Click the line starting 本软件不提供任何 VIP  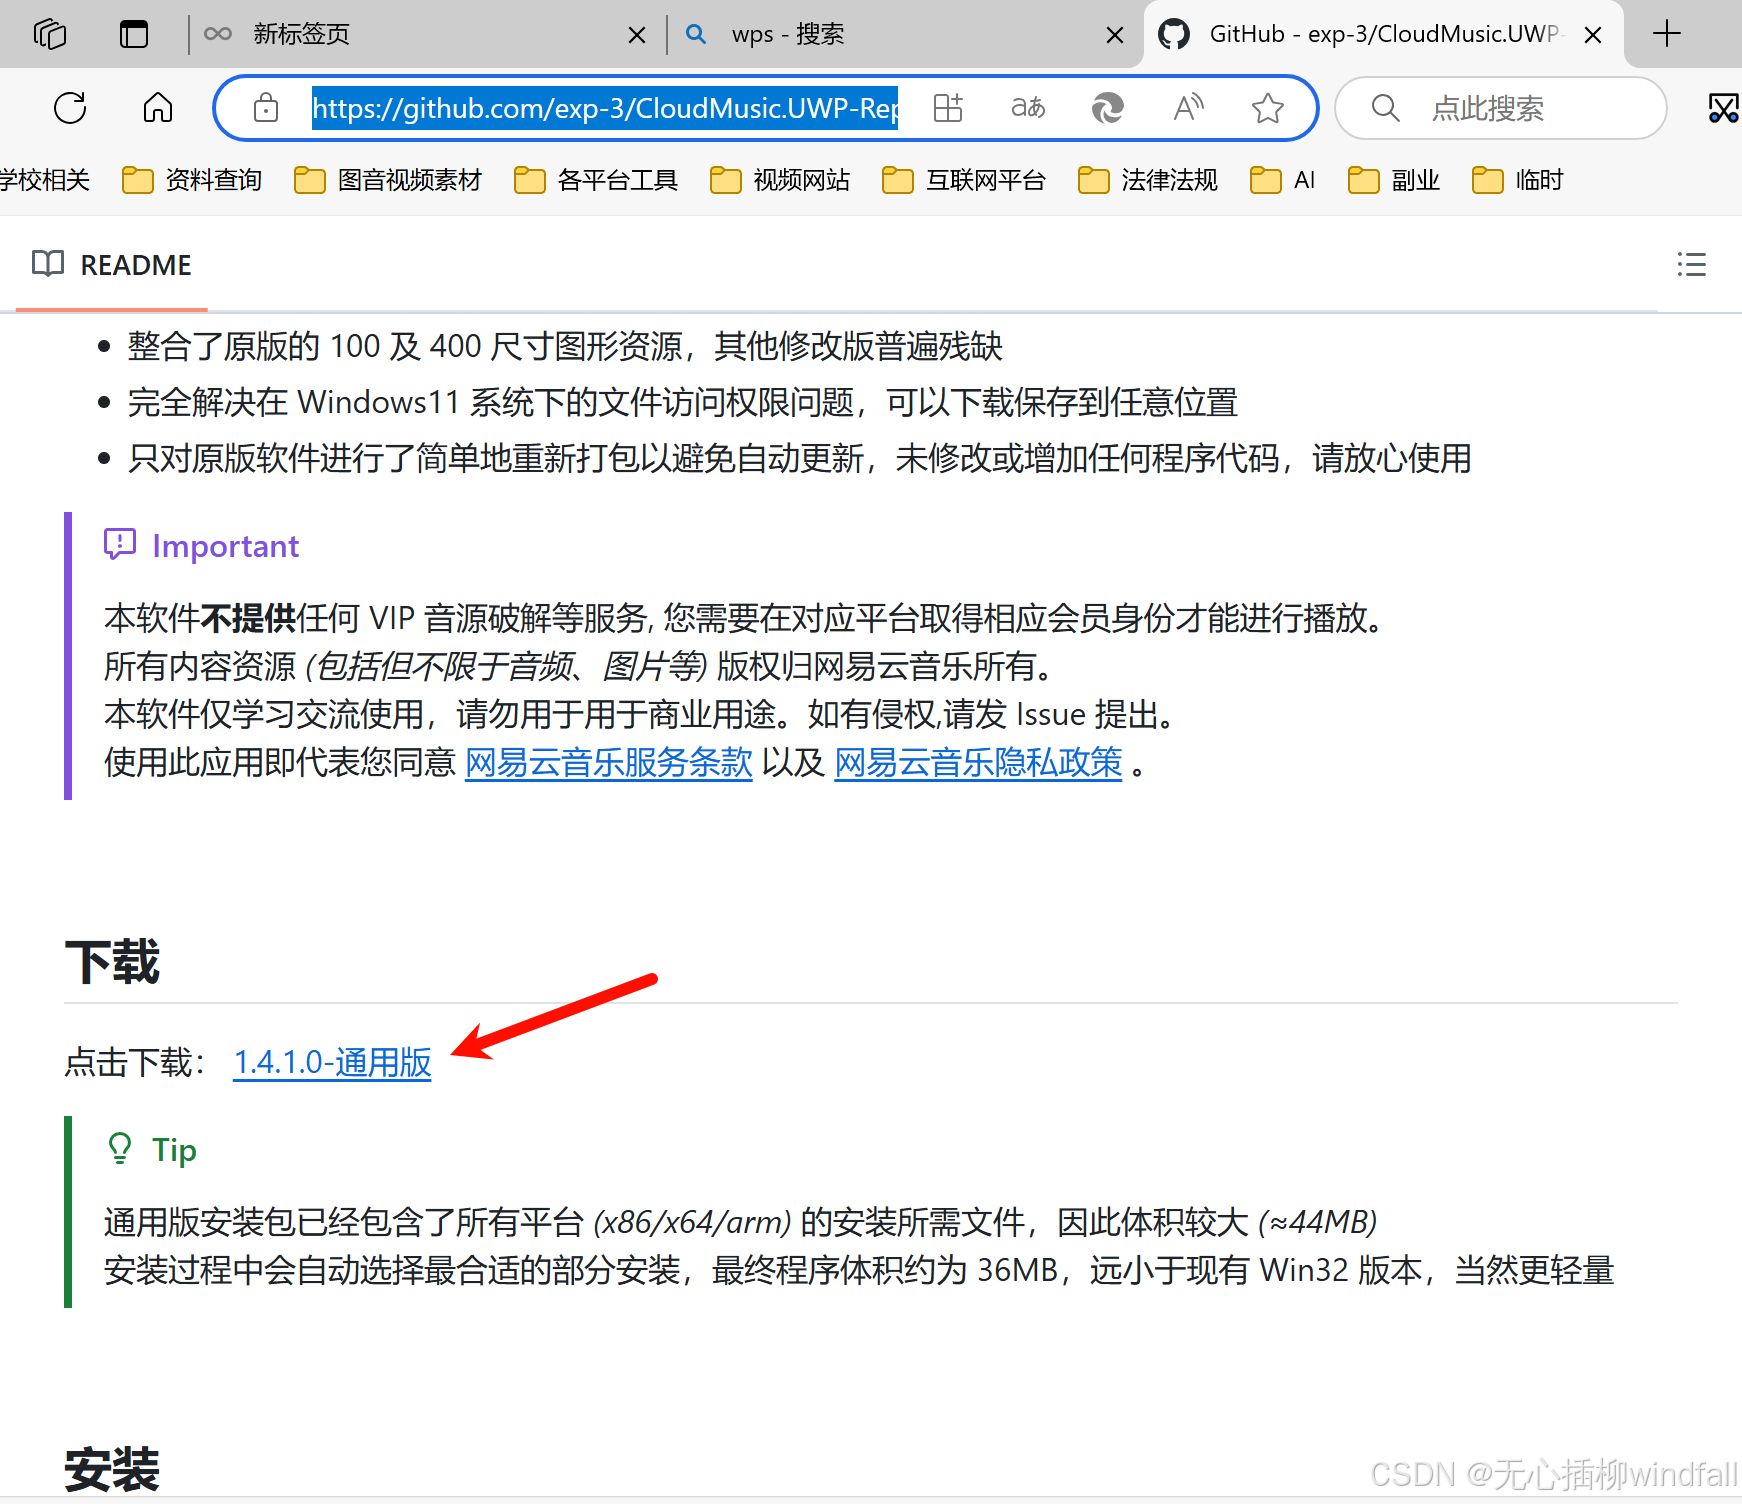pyautogui.click(x=744, y=618)
